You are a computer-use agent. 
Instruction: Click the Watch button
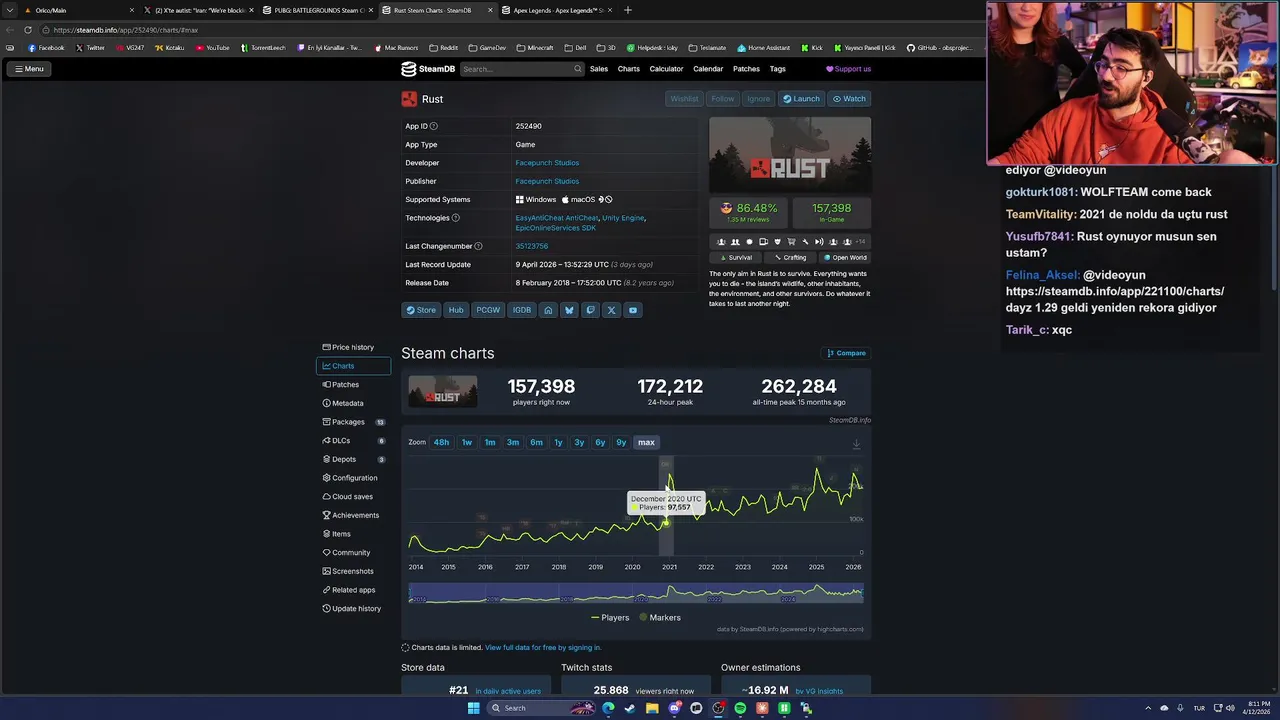pyautogui.click(x=850, y=99)
